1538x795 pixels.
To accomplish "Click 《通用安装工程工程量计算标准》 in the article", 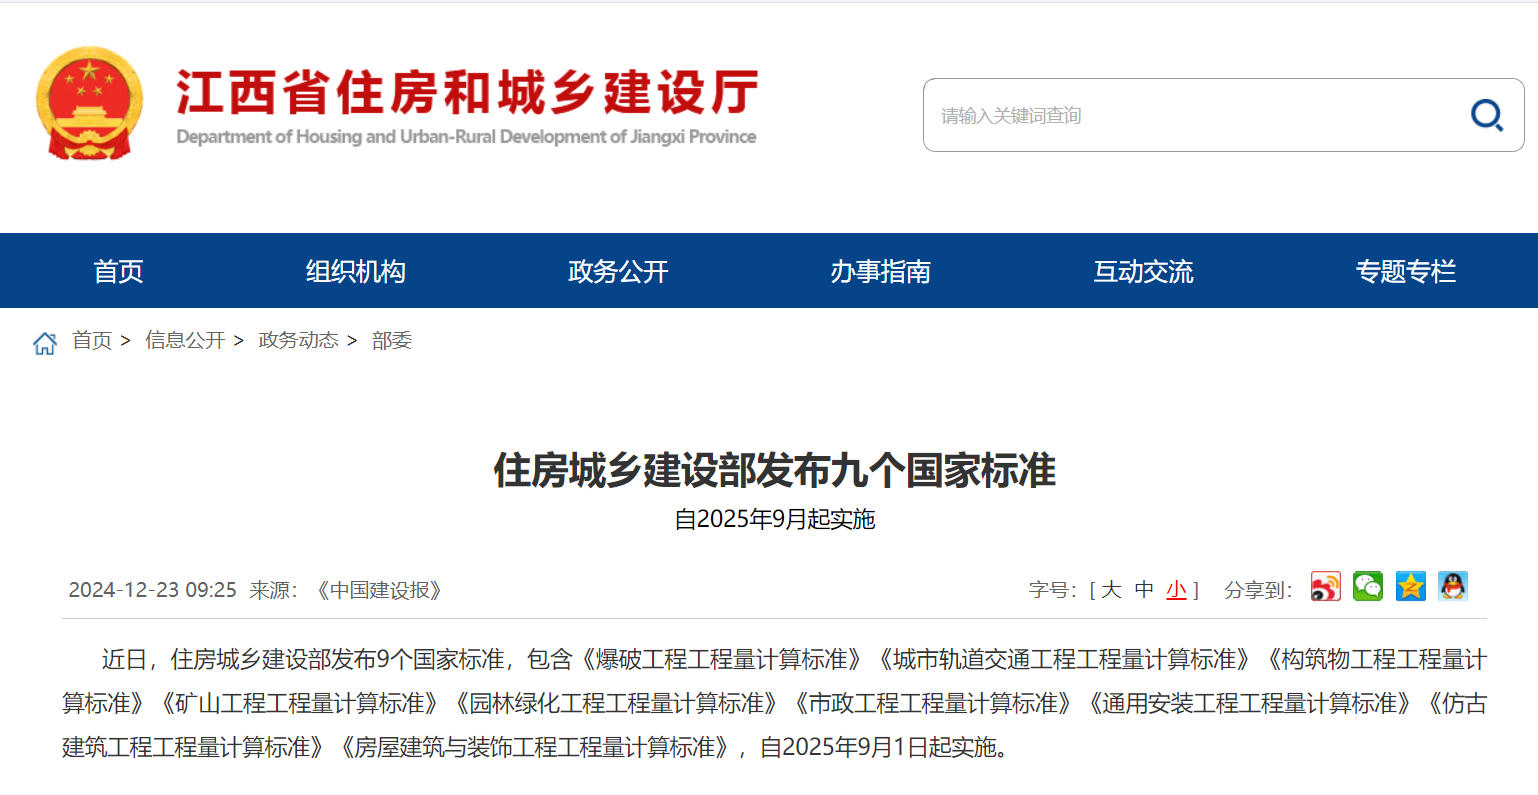I will click(x=1250, y=703).
